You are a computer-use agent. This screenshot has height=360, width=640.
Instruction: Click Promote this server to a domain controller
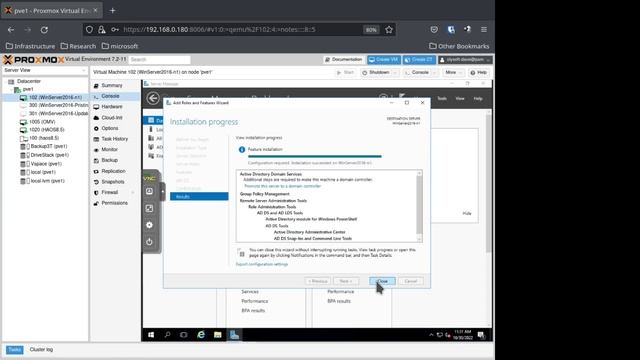click(282, 186)
